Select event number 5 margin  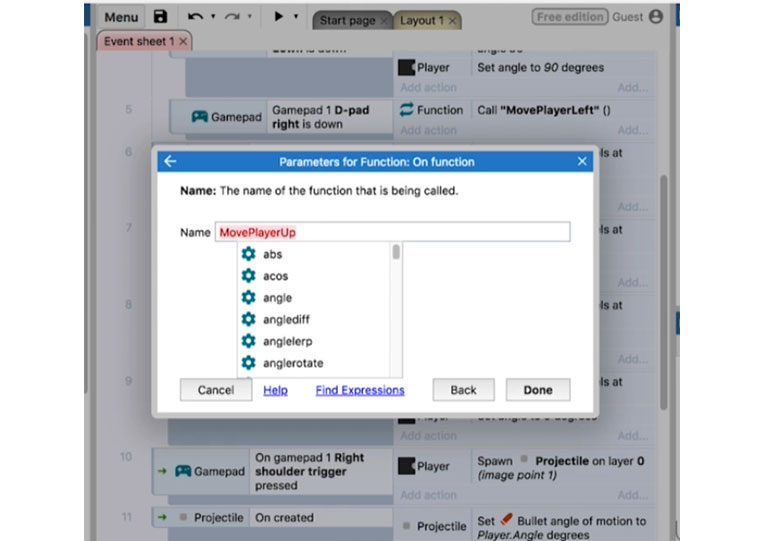point(128,109)
